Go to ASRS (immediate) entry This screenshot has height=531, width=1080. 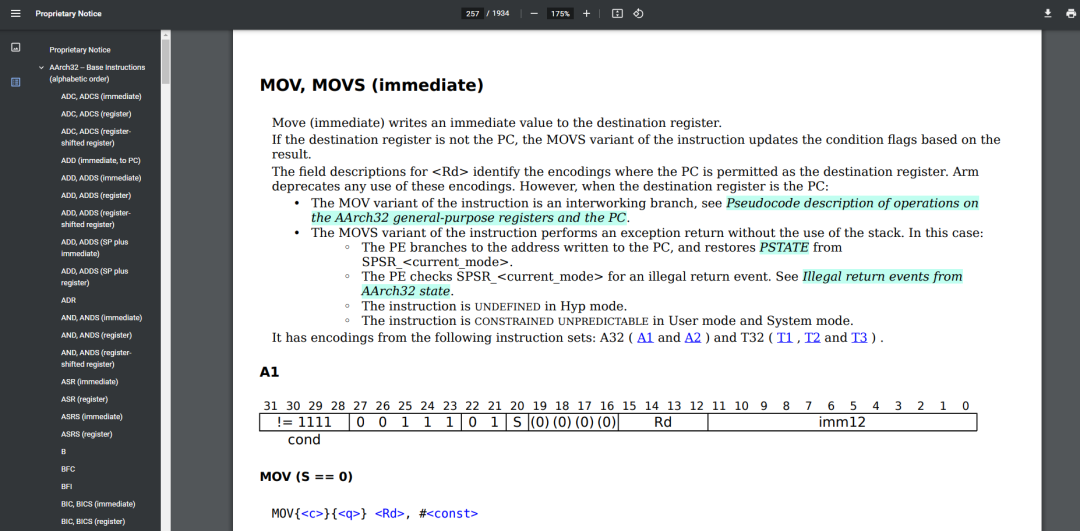click(92, 417)
